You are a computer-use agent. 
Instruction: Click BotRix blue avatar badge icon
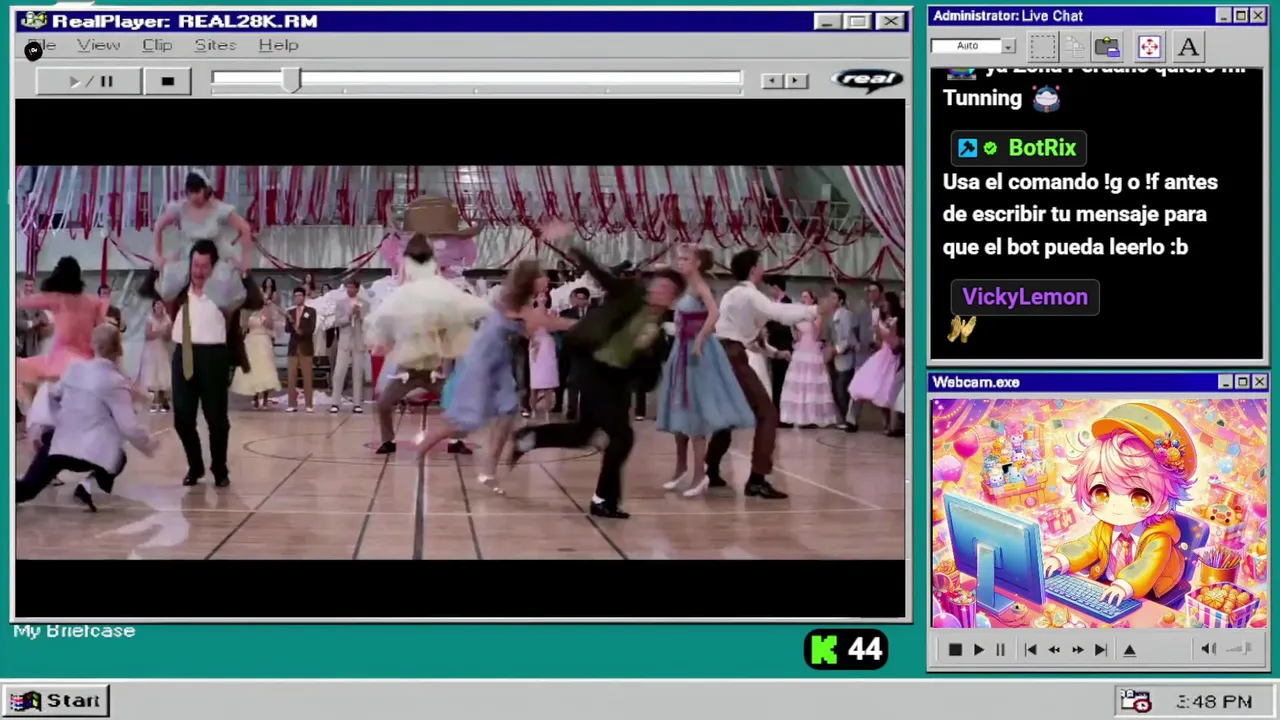(x=967, y=148)
